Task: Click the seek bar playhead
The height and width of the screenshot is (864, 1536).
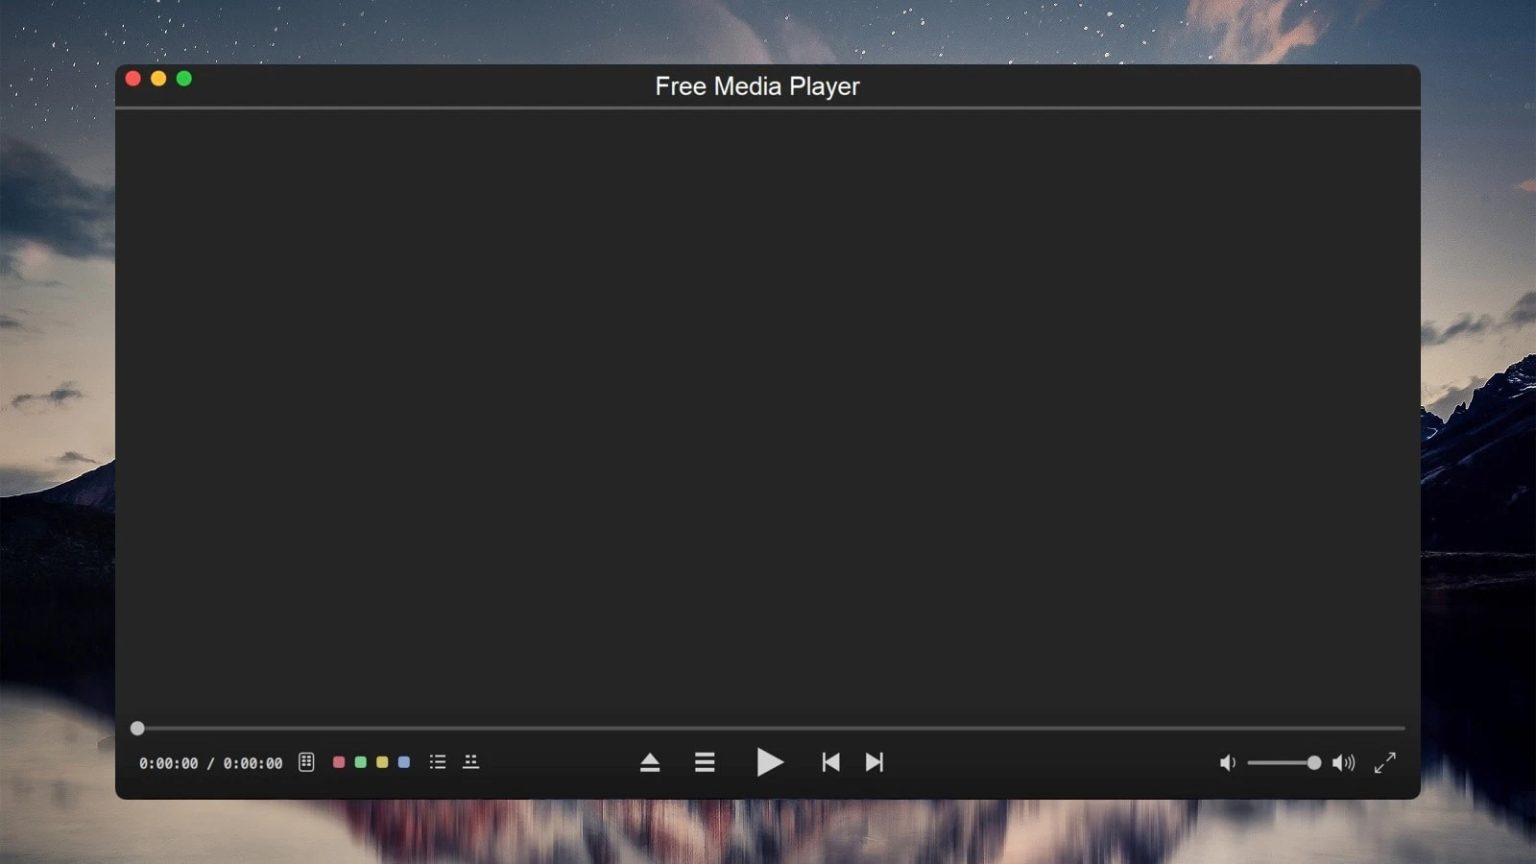Action: [138, 728]
